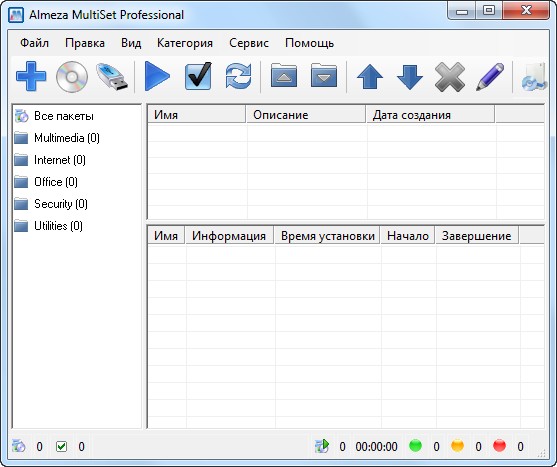
Task: Open the Сервис menu
Action: point(249,43)
